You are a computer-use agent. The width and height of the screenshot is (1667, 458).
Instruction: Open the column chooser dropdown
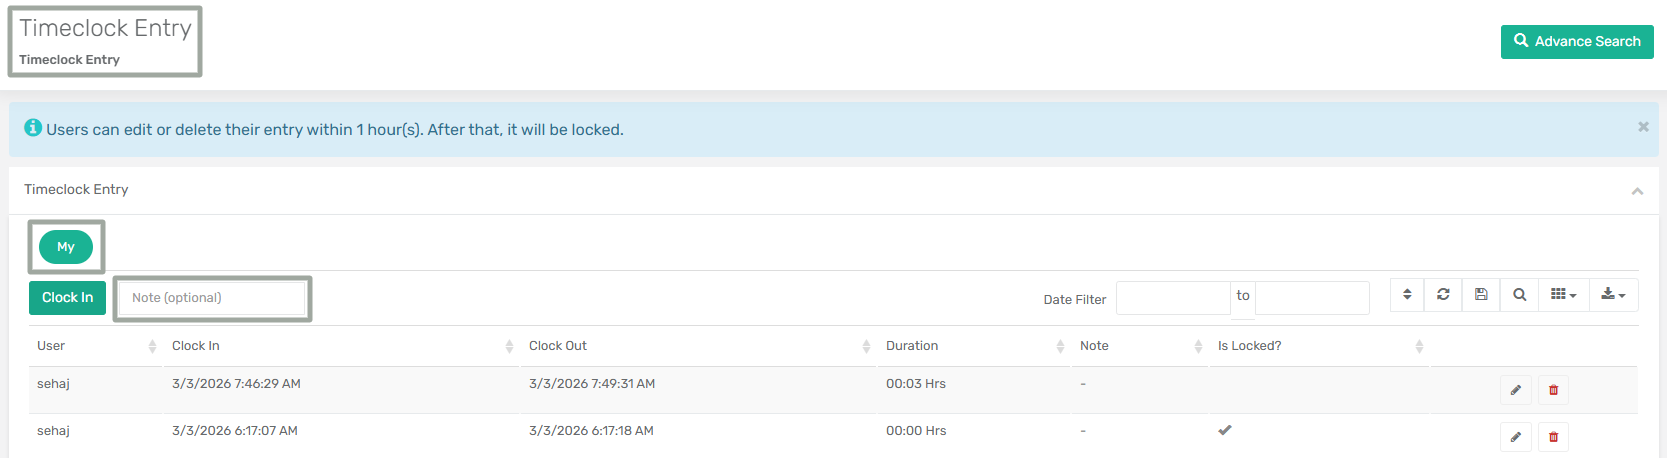pos(1563,295)
